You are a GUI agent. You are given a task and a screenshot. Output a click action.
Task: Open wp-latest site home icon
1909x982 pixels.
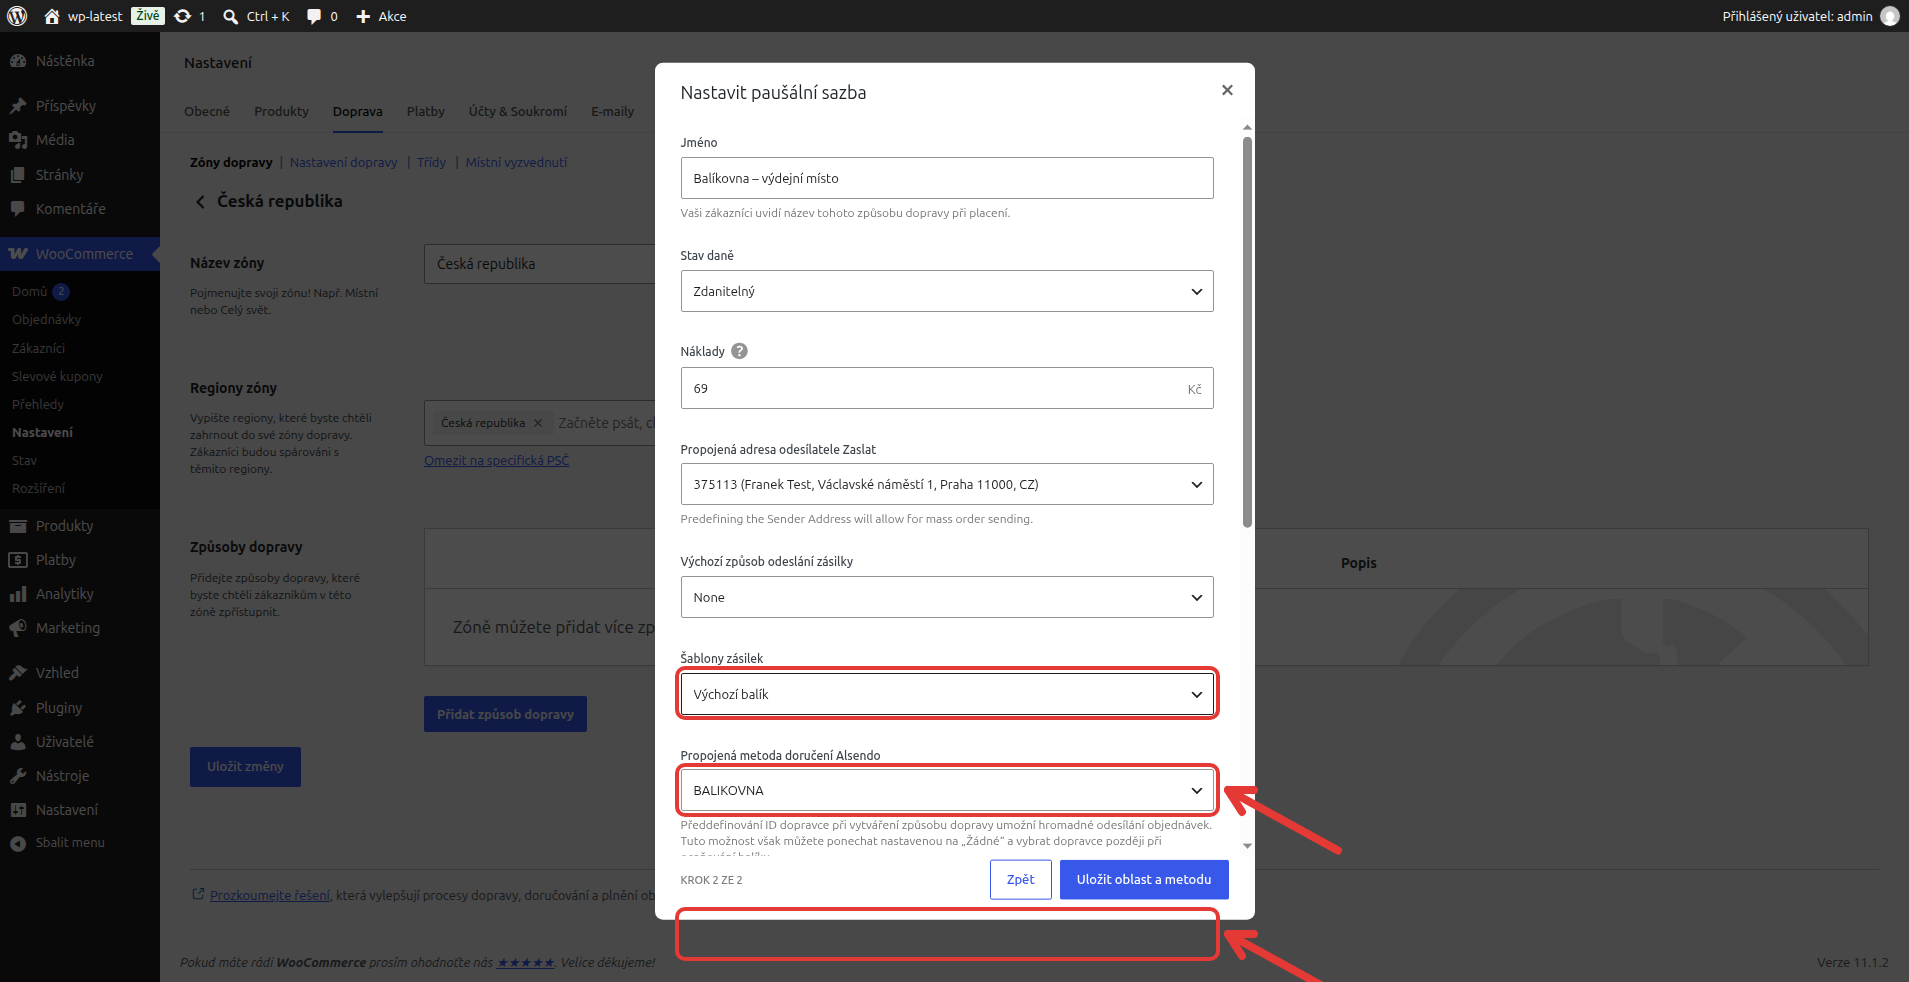click(x=52, y=16)
